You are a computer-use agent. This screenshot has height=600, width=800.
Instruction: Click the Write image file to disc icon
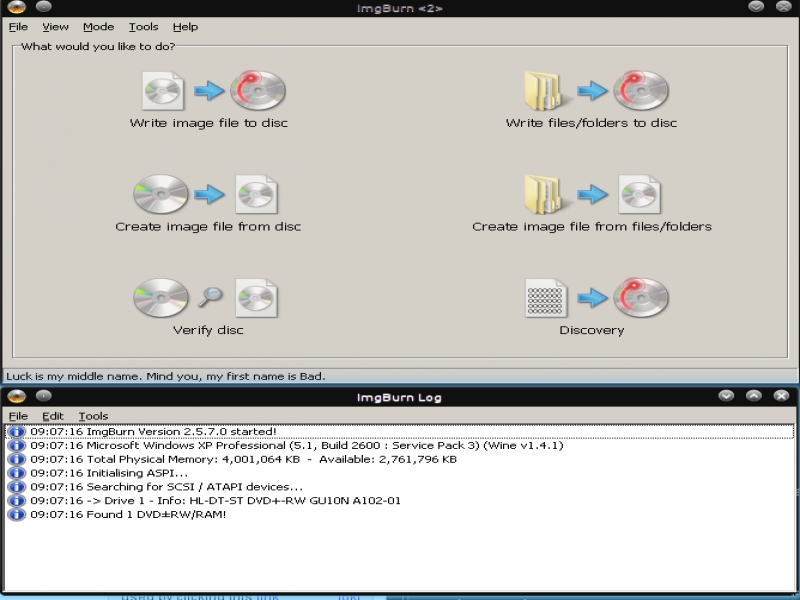click(x=208, y=91)
